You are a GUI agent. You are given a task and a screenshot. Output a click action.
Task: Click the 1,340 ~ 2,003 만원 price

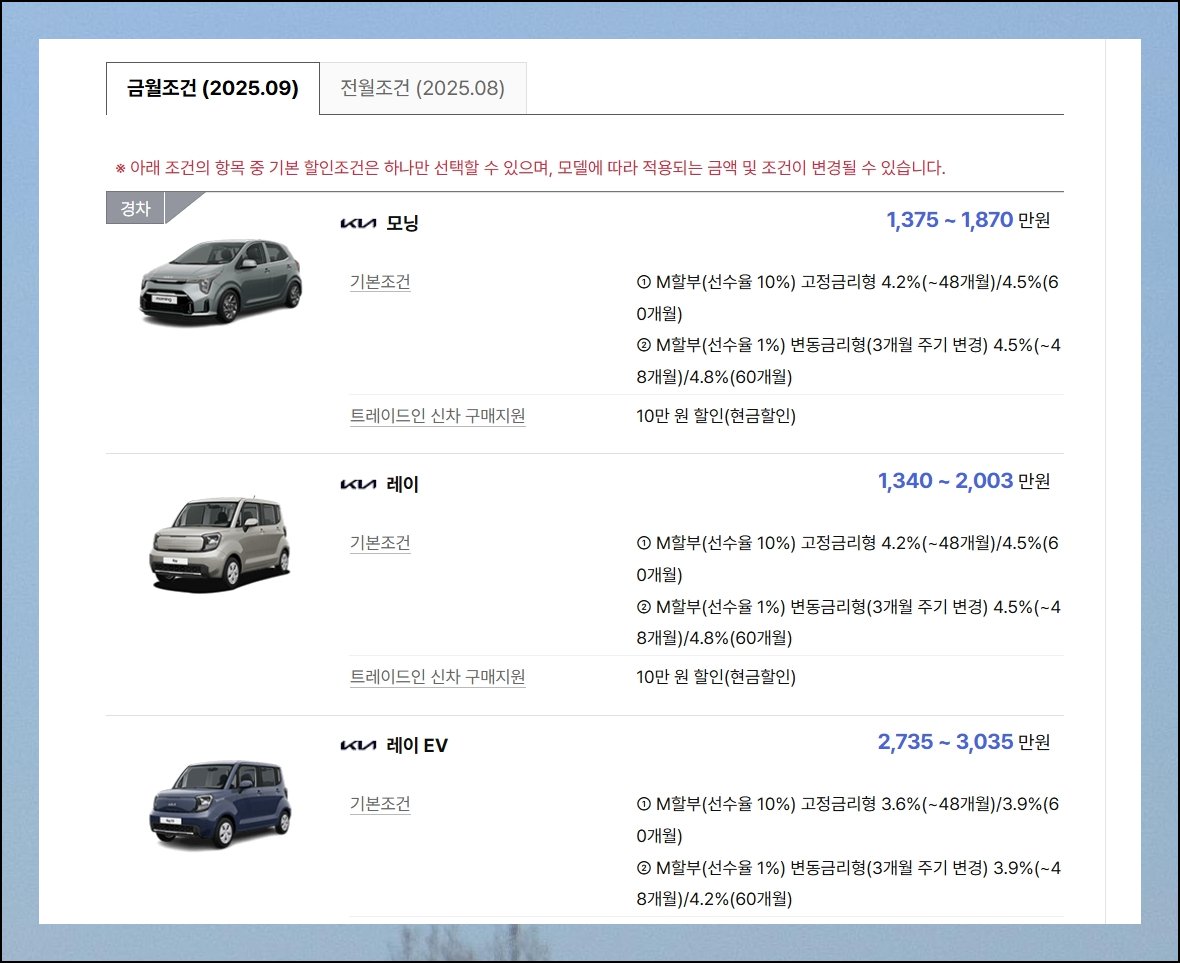[964, 481]
